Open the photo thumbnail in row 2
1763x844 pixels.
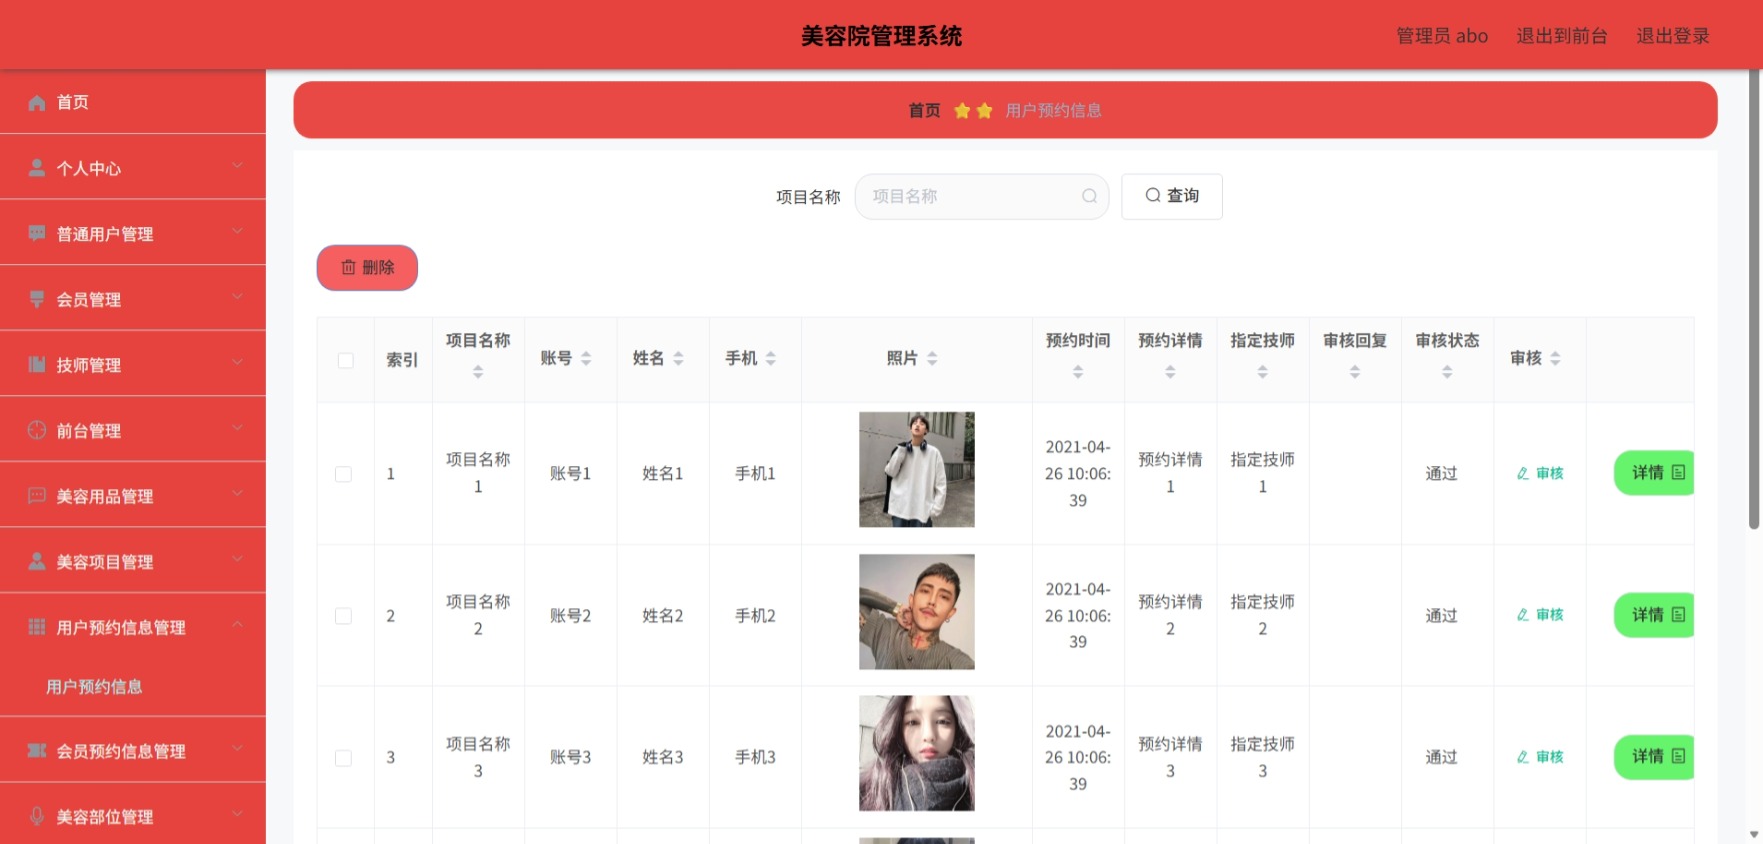pos(917,612)
